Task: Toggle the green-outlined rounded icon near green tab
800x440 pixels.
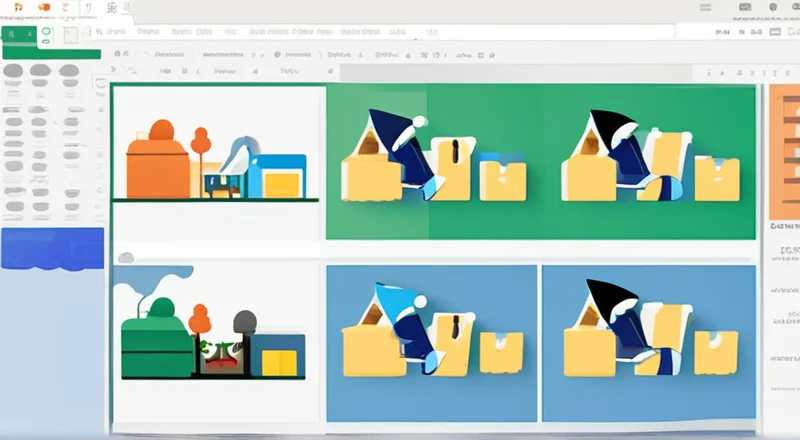Action: coord(45,33)
